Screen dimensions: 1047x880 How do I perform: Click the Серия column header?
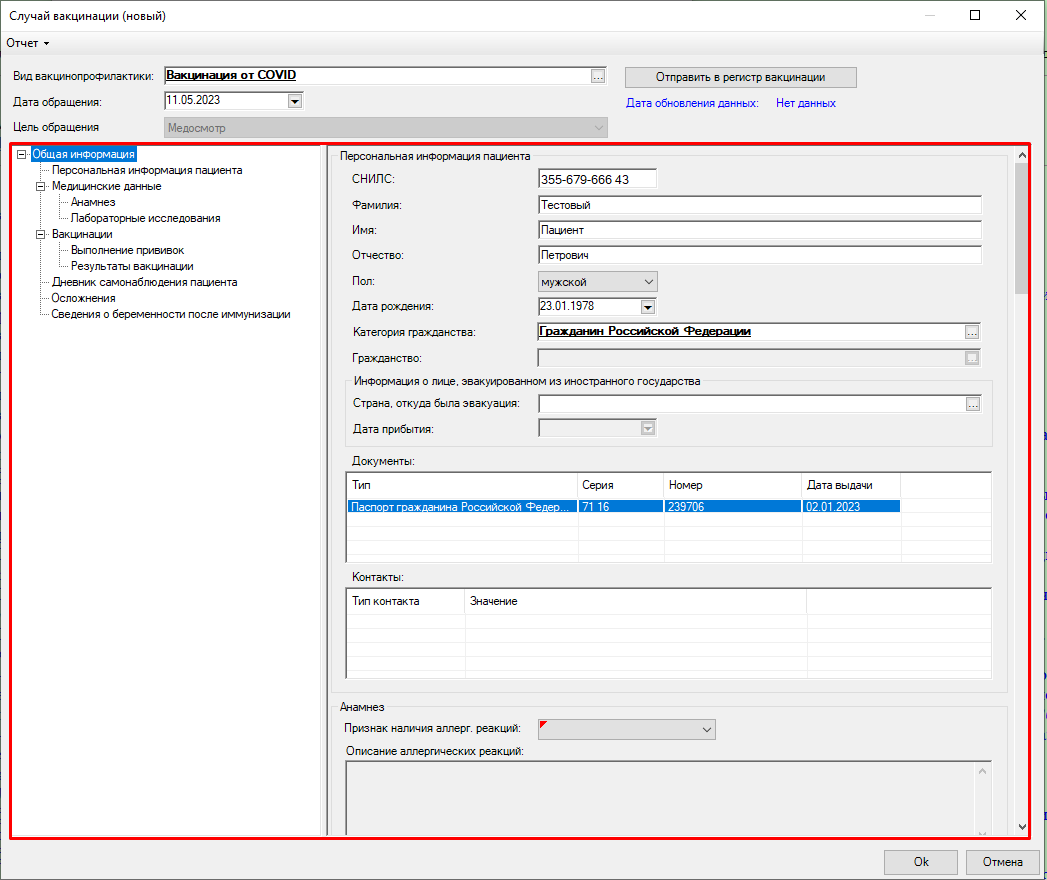[x=621, y=485]
